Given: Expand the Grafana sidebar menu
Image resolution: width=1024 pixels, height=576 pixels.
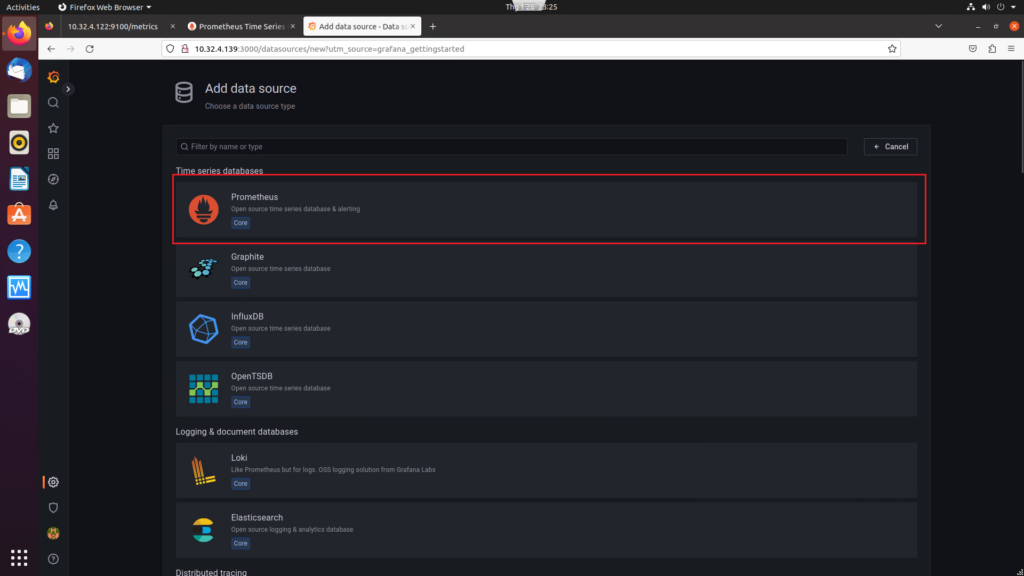Looking at the screenshot, I should (68, 89).
